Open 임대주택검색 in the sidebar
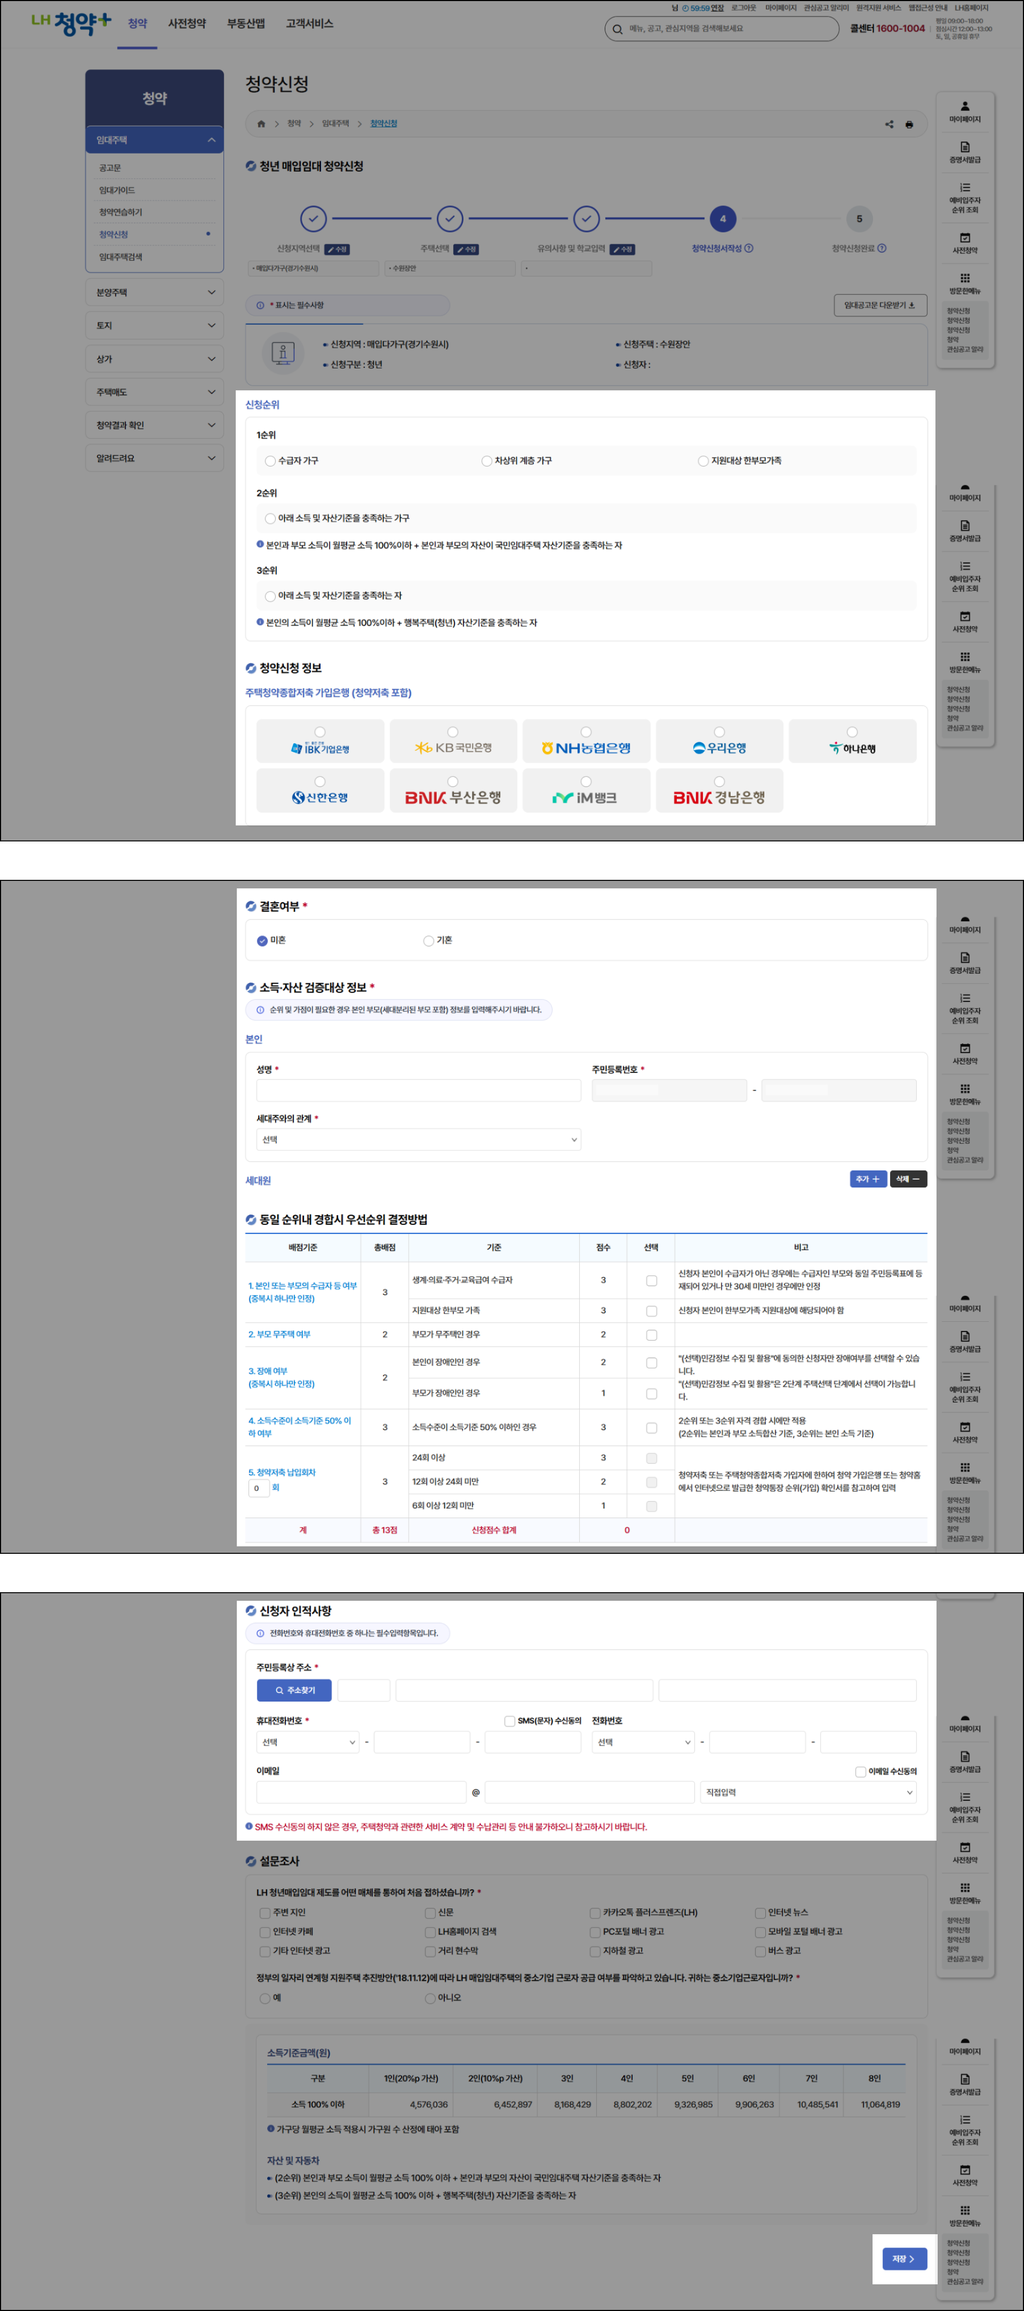Image resolution: width=1024 pixels, height=2311 pixels. point(120,257)
